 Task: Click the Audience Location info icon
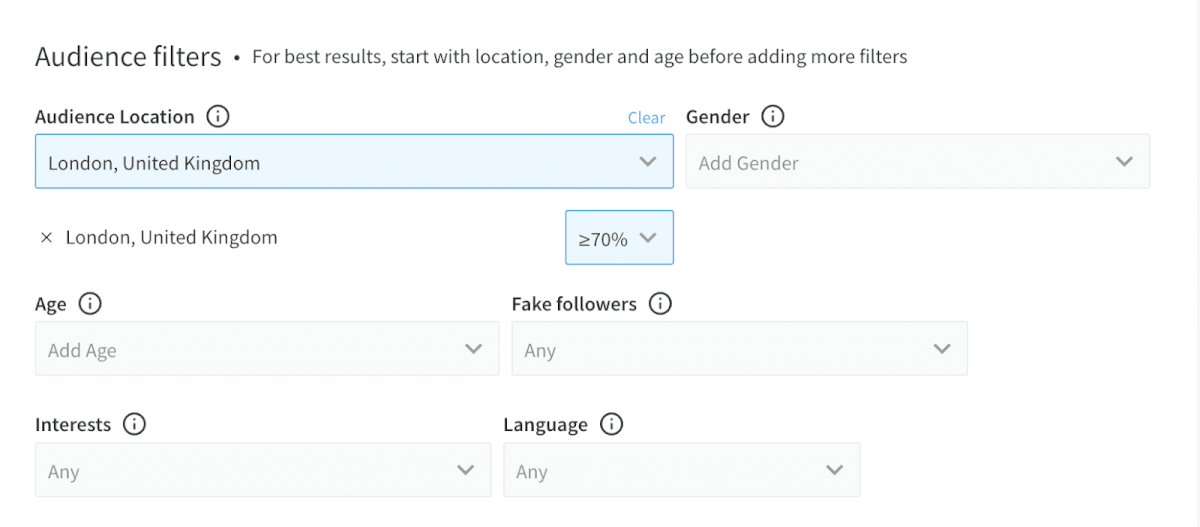pyautogui.click(x=217, y=116)
